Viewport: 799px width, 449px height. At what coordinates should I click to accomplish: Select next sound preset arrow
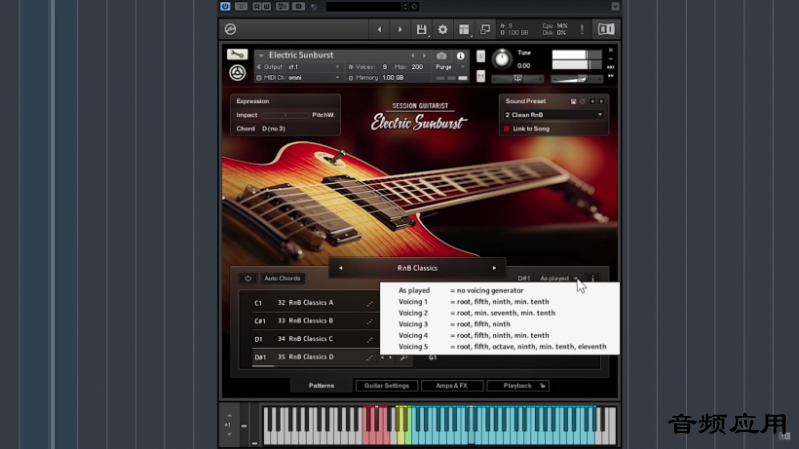[x=601, y=101]
